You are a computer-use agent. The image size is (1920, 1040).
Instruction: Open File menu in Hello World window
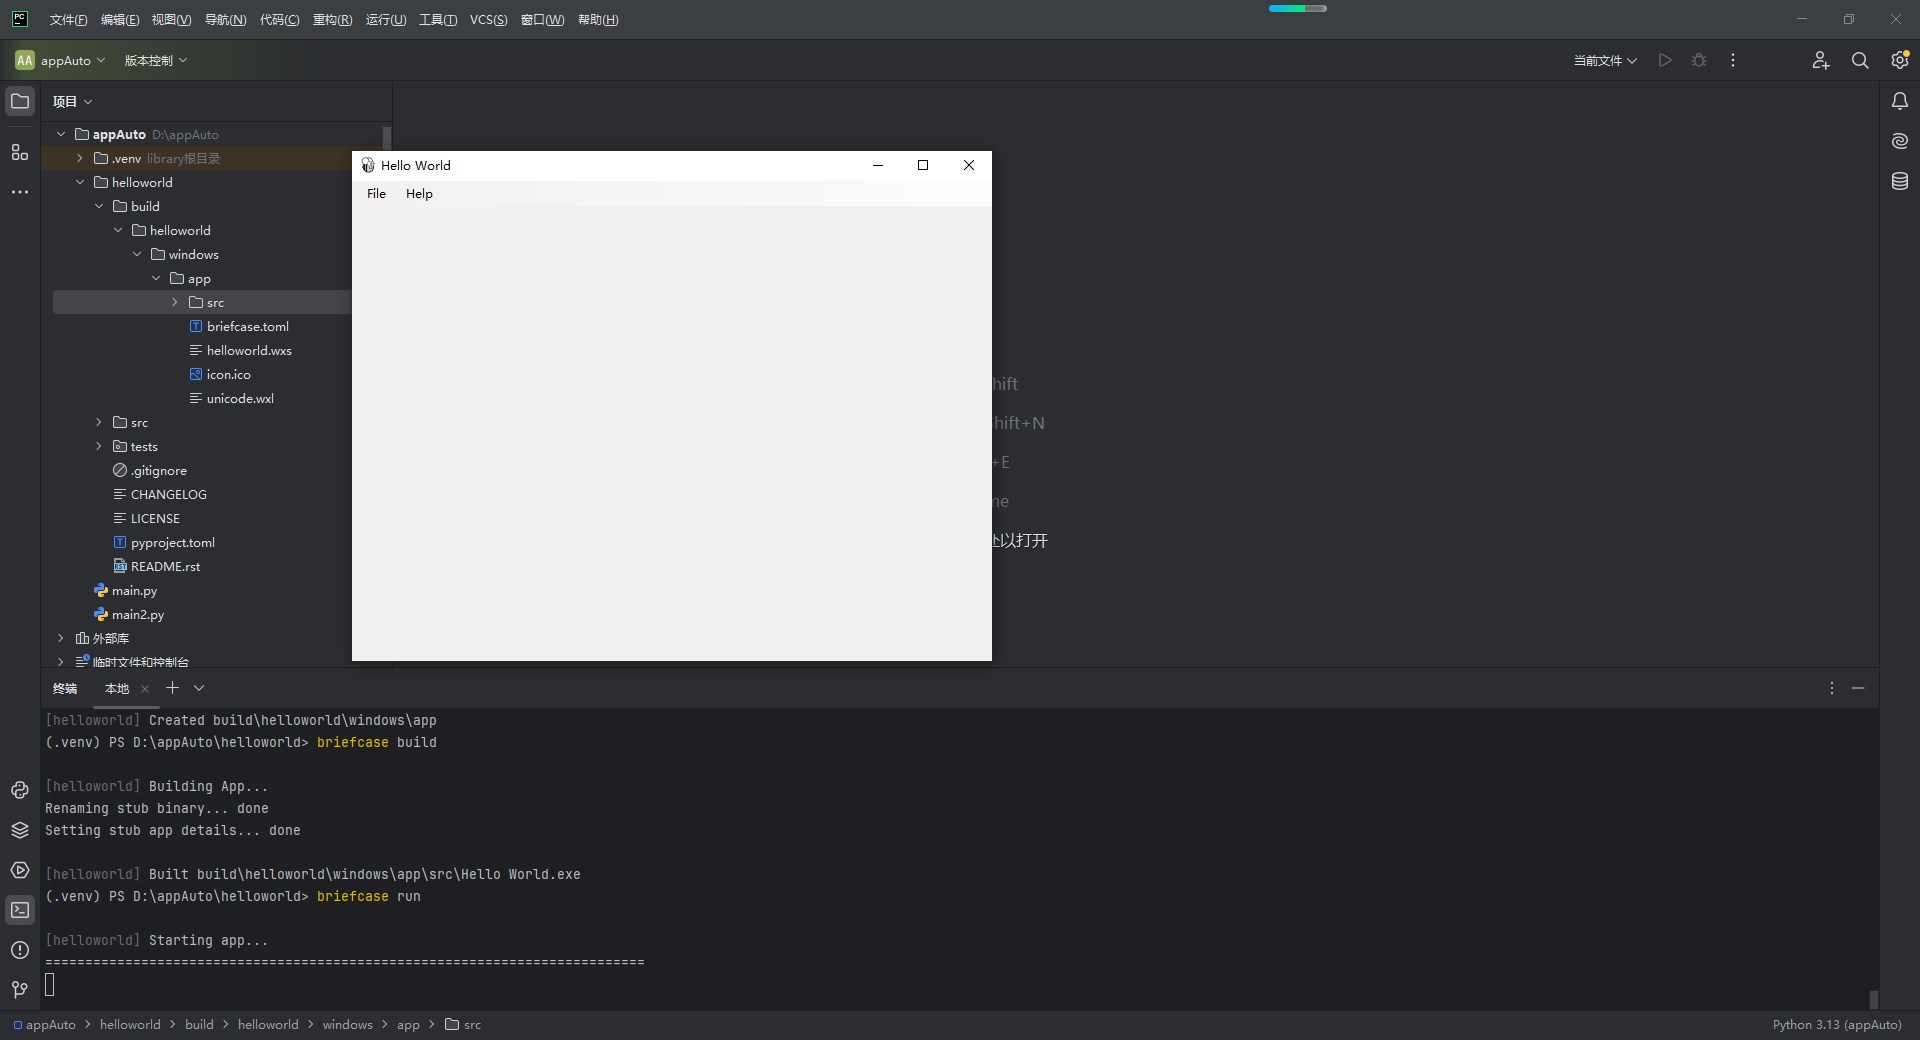pos(376,194)
